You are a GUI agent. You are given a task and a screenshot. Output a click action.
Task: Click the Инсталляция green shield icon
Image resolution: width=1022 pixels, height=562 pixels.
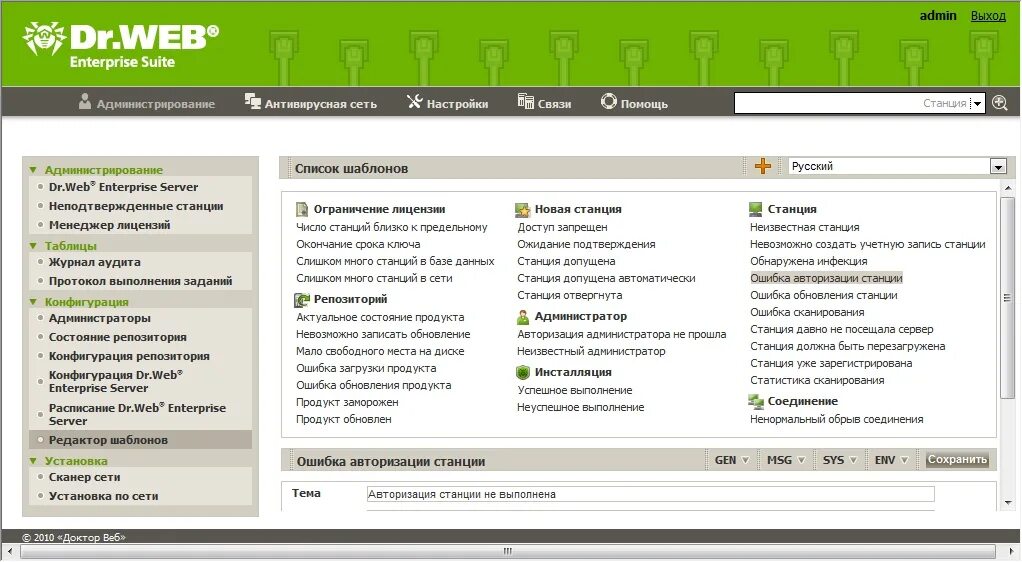[523, 372]
